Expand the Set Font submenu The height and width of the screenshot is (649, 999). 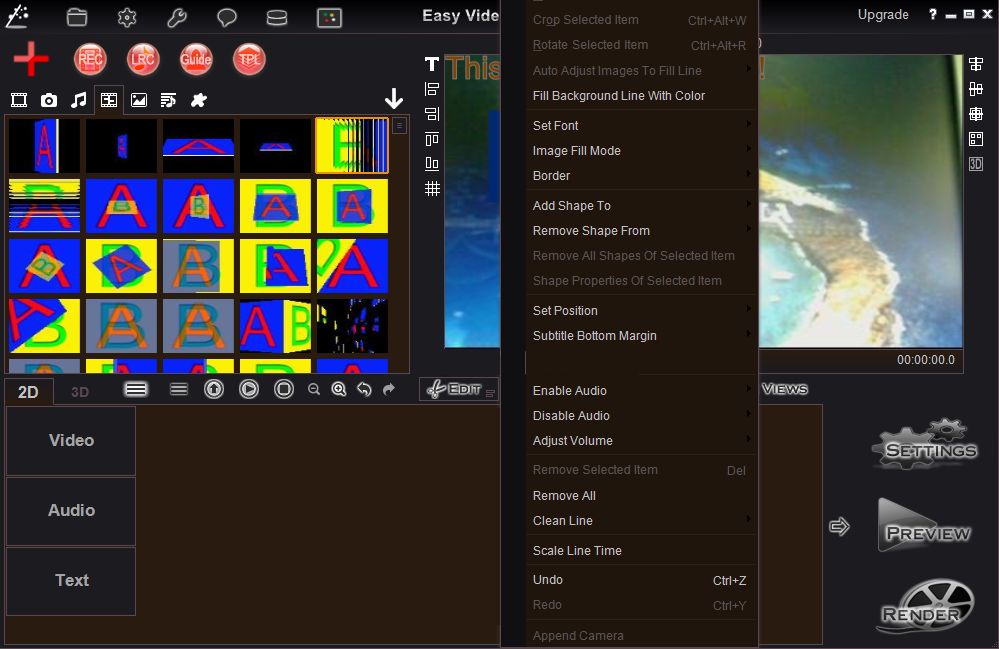pyautogui.click(x=642, y=125)
